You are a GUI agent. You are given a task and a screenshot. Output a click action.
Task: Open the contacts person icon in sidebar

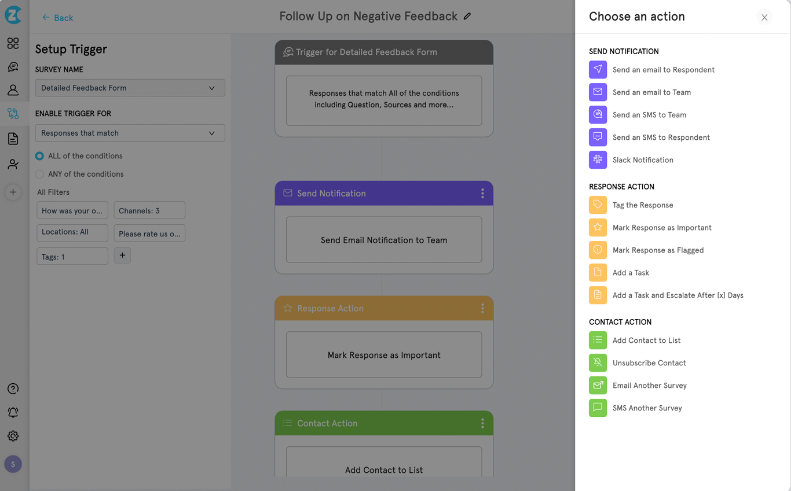point(13,90)
